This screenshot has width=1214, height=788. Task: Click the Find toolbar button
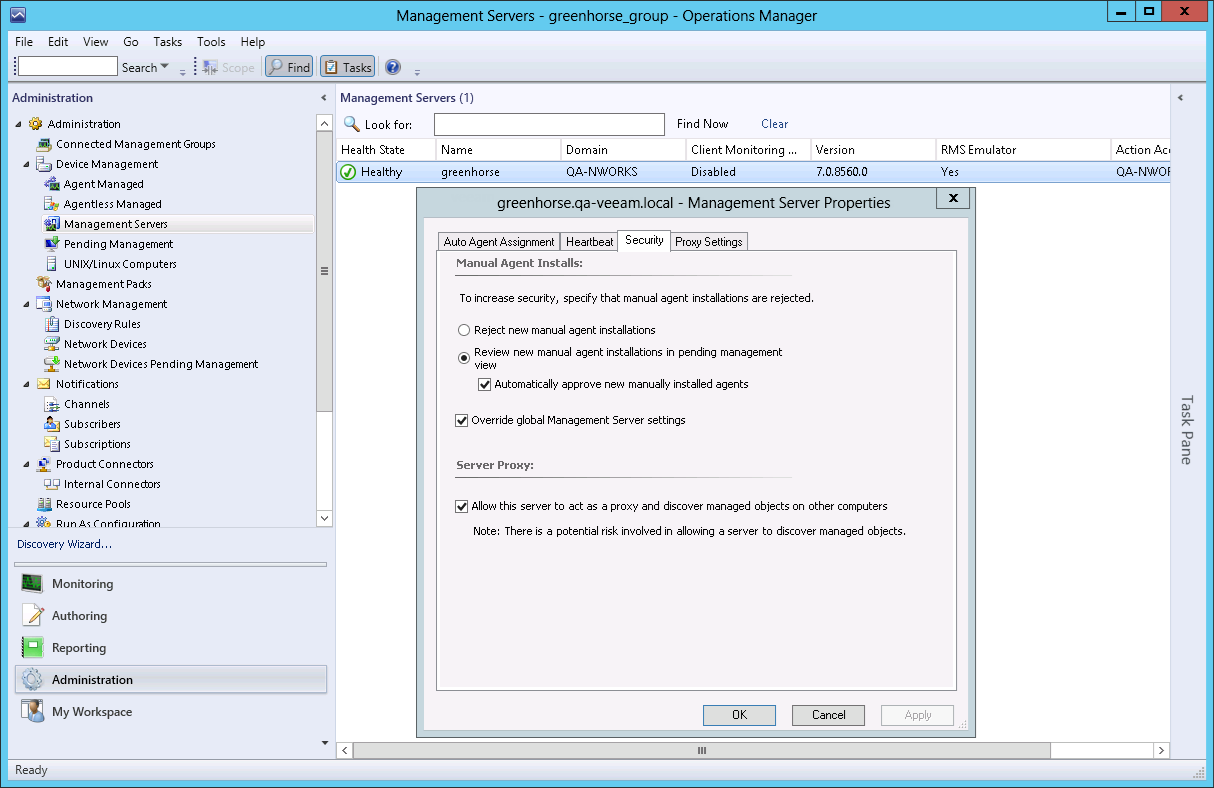pos(289,67)
